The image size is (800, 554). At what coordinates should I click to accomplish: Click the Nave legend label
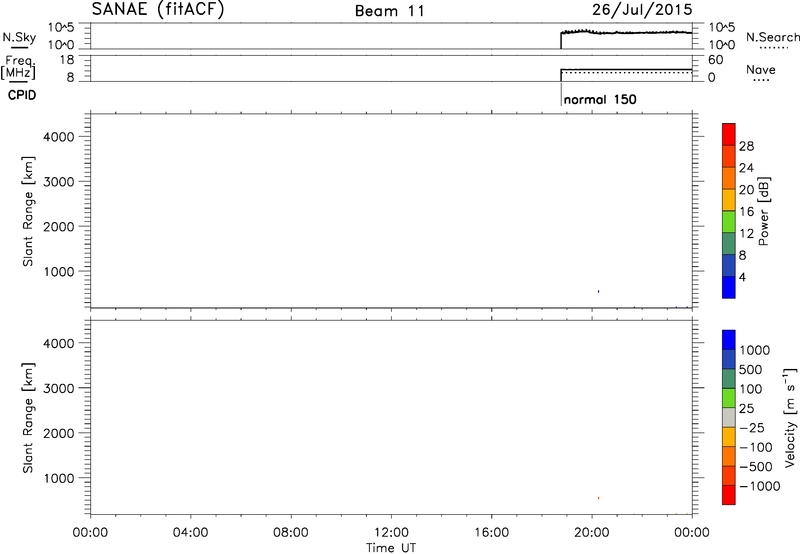pos(760,70)
